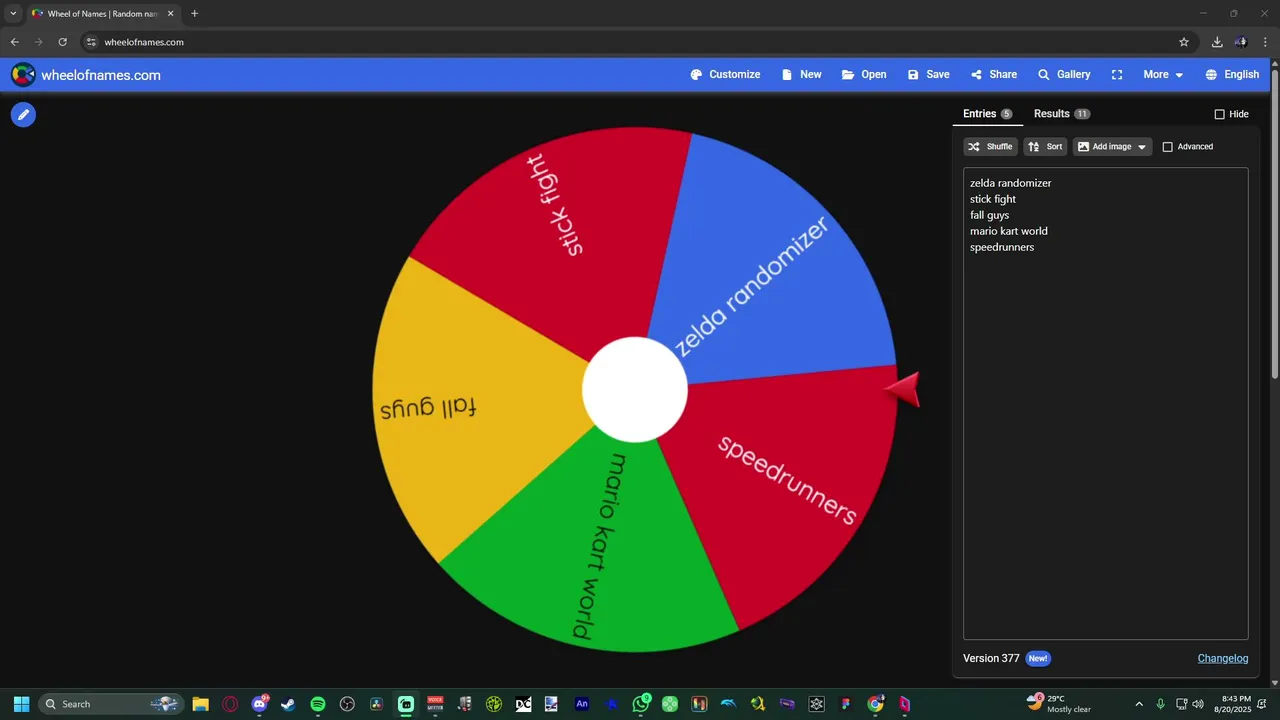Toggle the Hide checkbox
Image resolution: width=1280 pixels, height=720 pixels.
click(x=1219, y=114)
